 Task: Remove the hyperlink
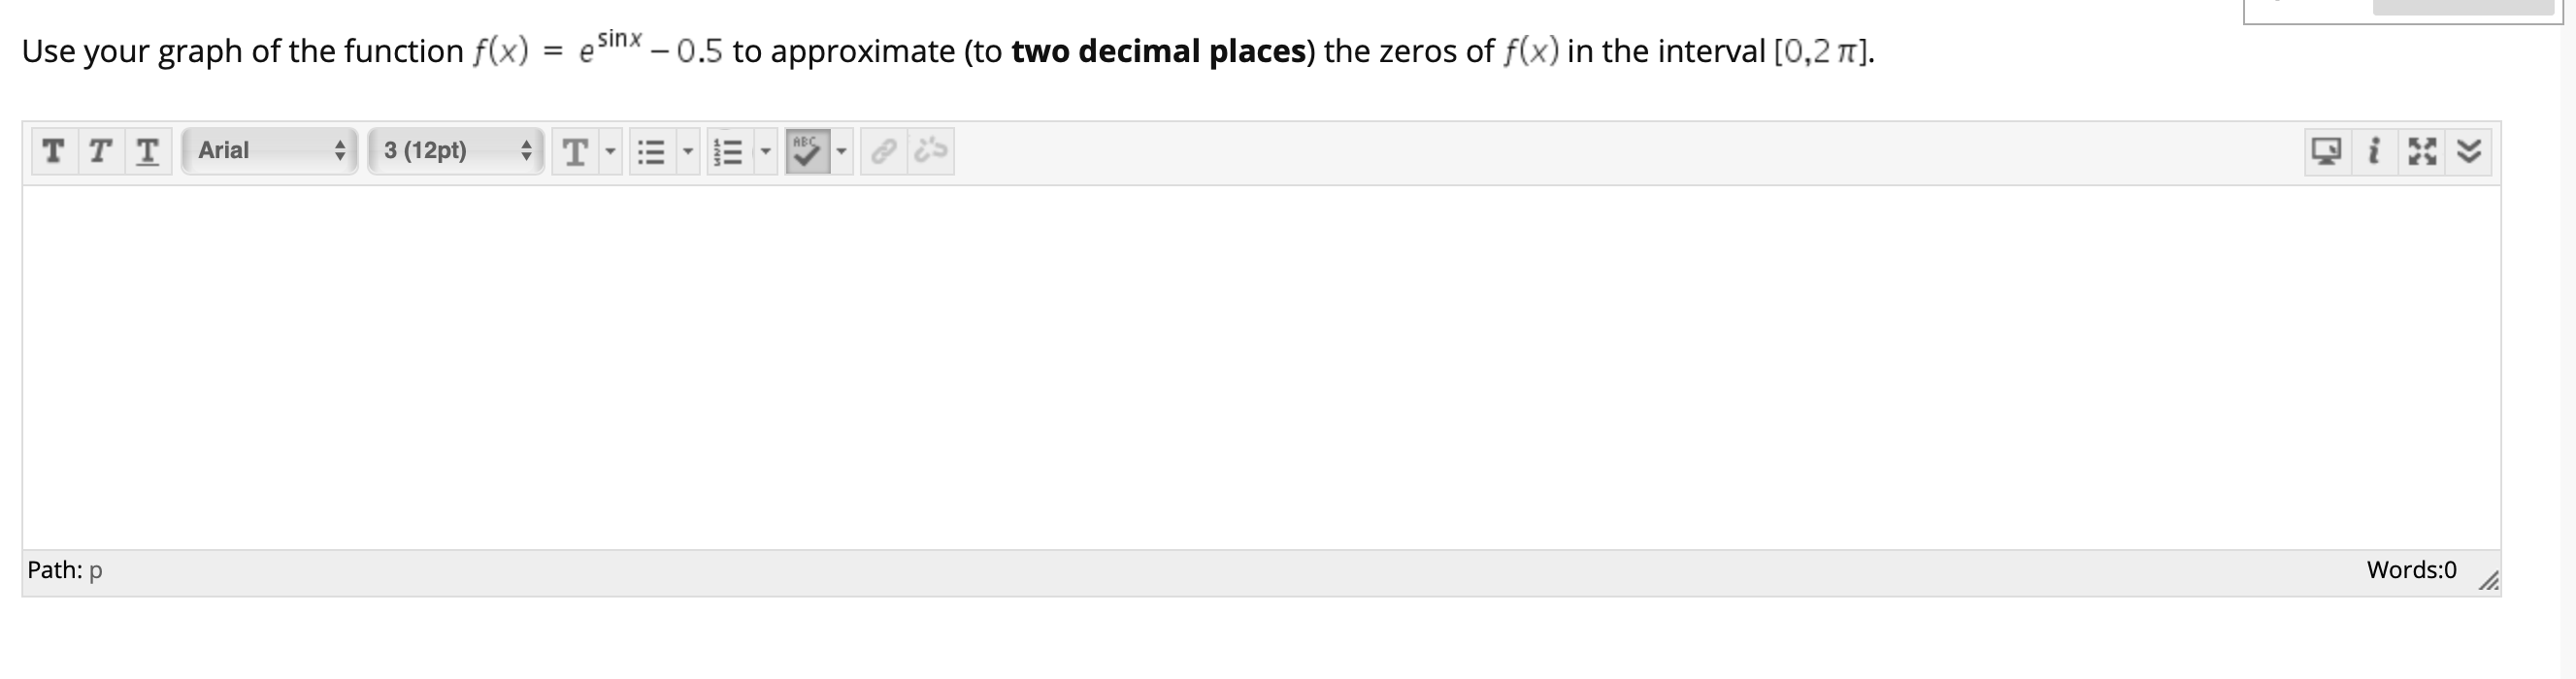point(927,152)
